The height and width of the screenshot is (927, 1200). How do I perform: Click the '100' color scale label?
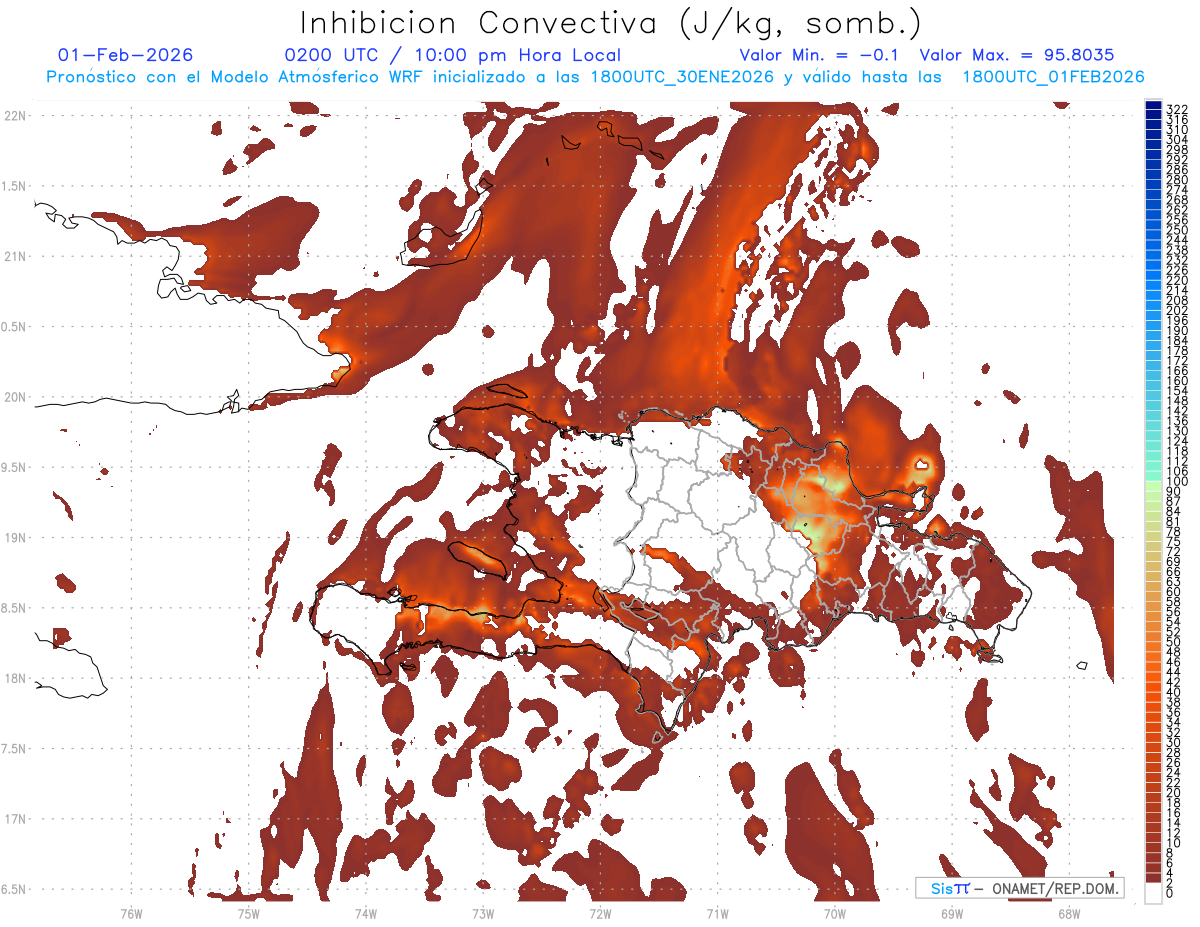coord(1177,482)
